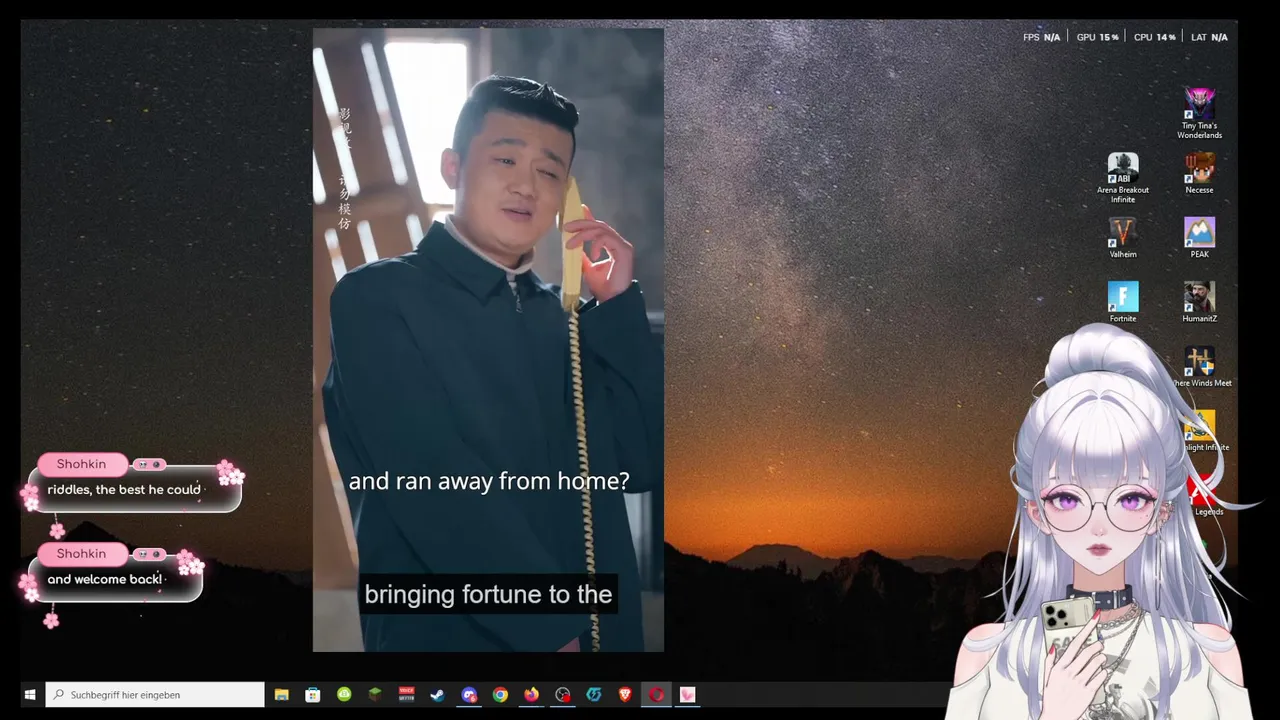1280x720 pixels.
Task: Click chat message 'riddles, the best he could'
Action: point(124,490)
